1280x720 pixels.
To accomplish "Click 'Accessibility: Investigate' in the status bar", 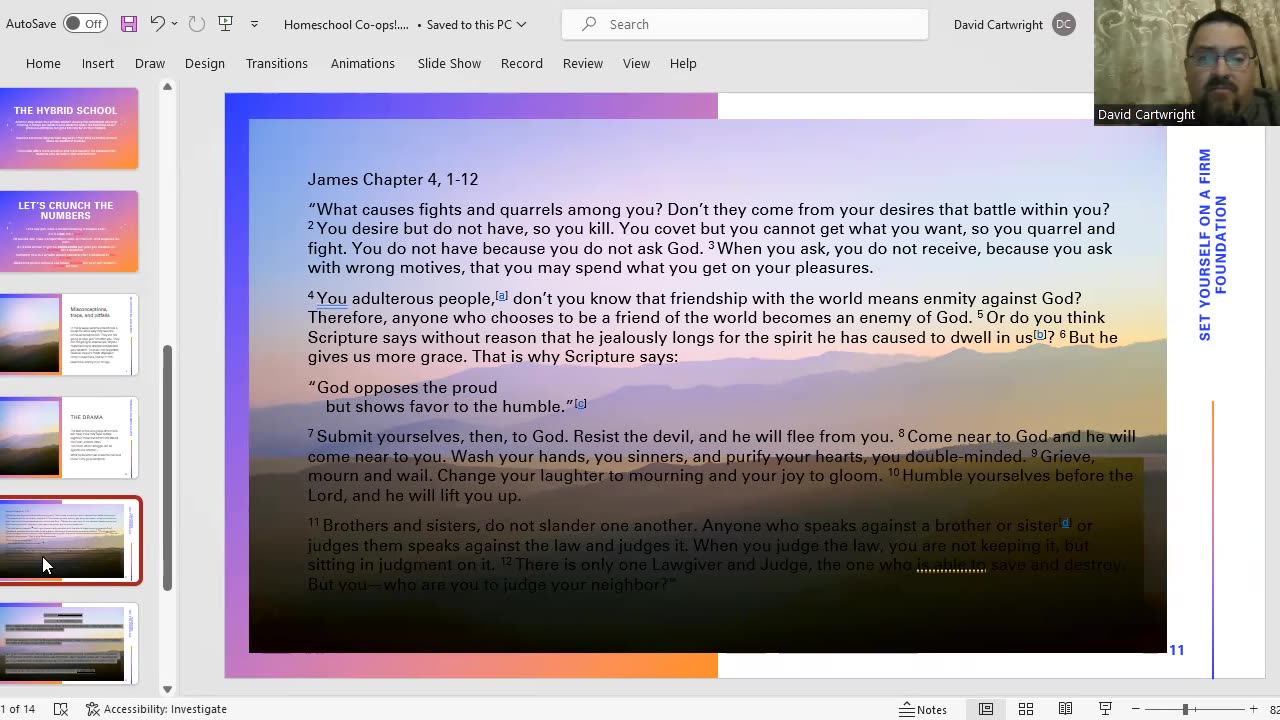I will [156, 709].
